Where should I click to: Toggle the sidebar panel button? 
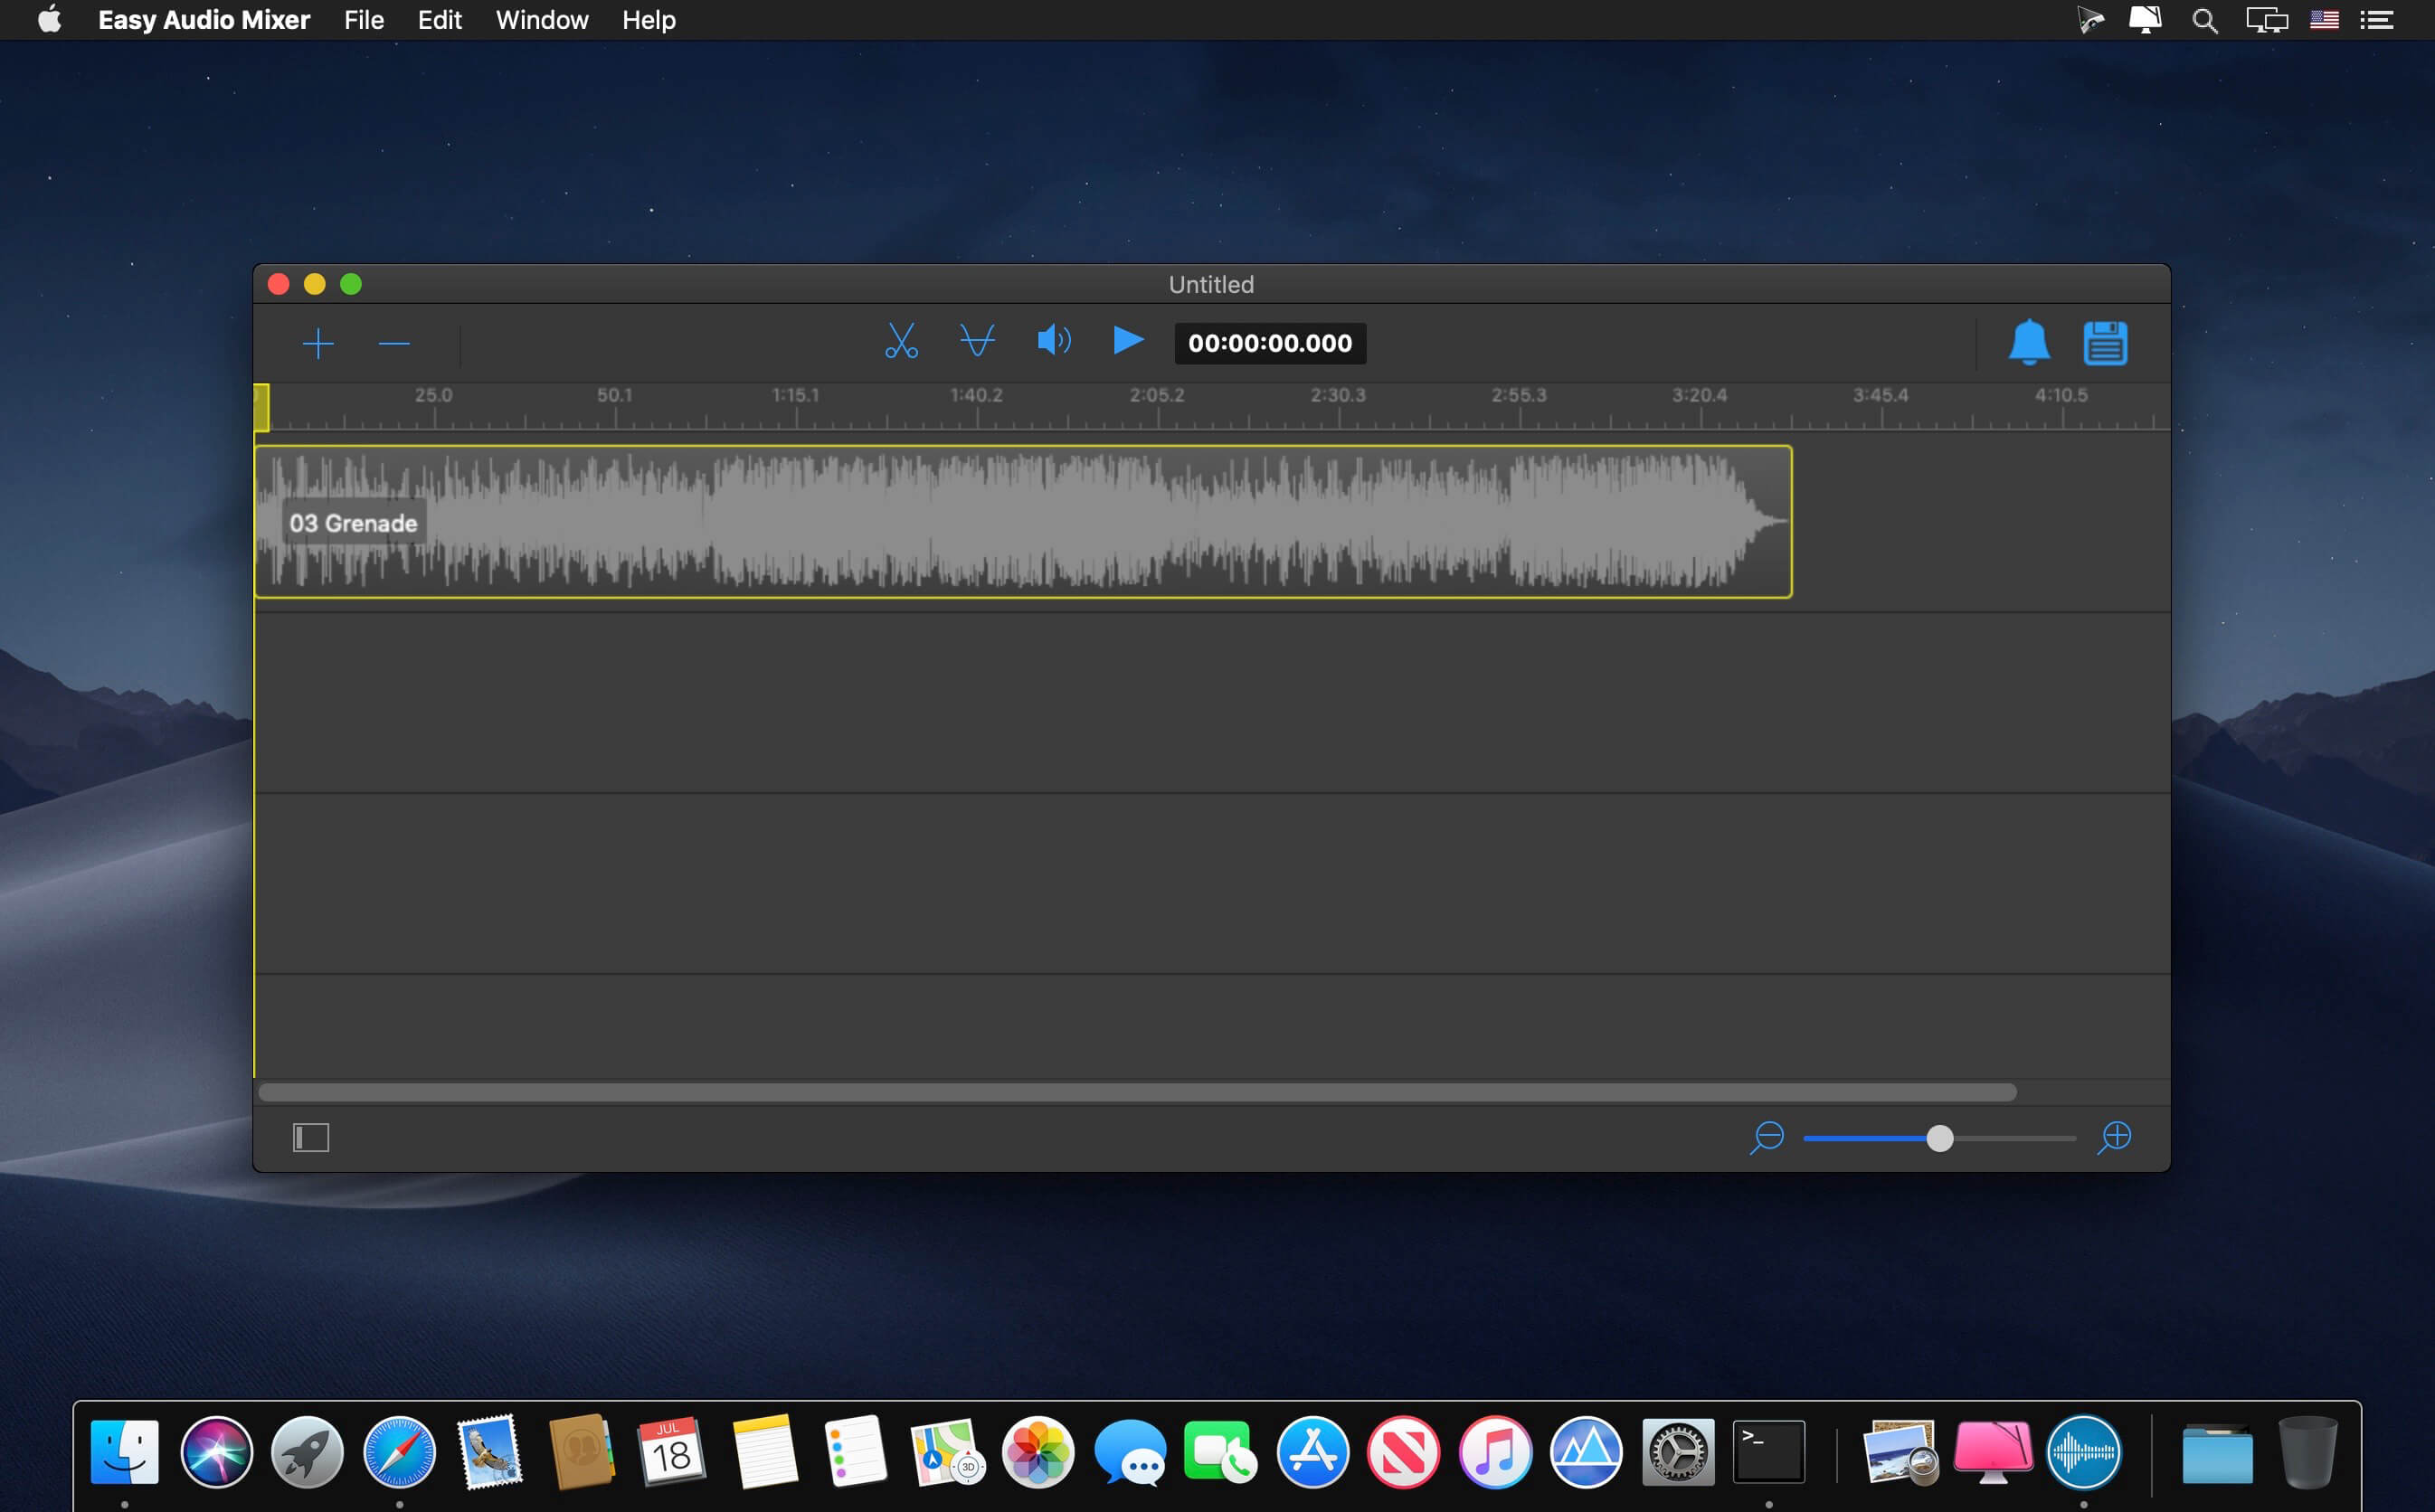(x=311, y=1137)
